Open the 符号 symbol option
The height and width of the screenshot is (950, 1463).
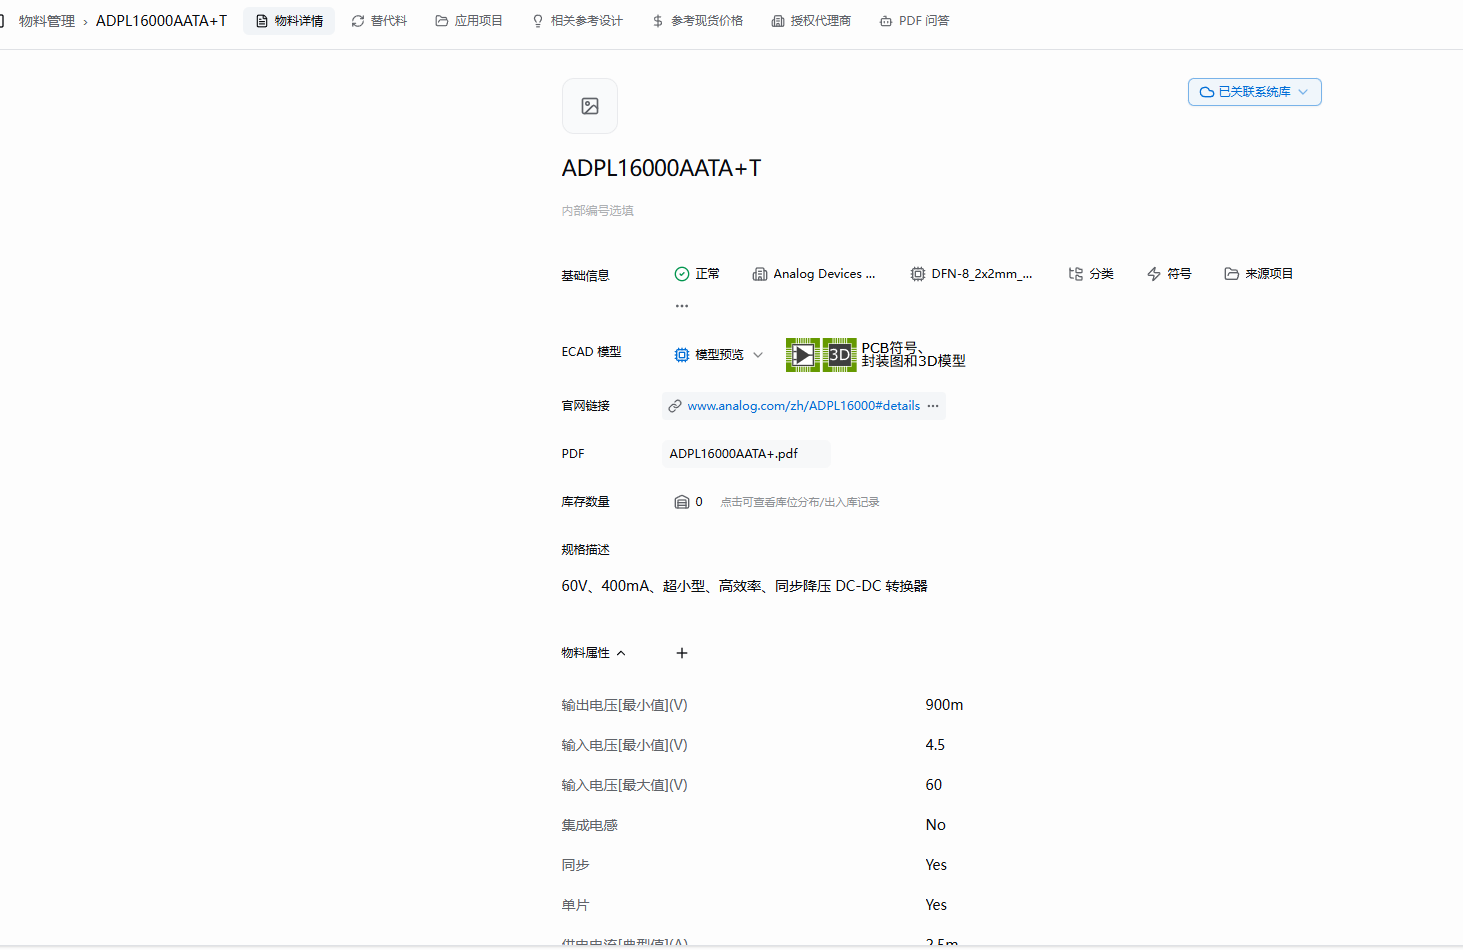pyautogui.click(x=1169, y=274)
